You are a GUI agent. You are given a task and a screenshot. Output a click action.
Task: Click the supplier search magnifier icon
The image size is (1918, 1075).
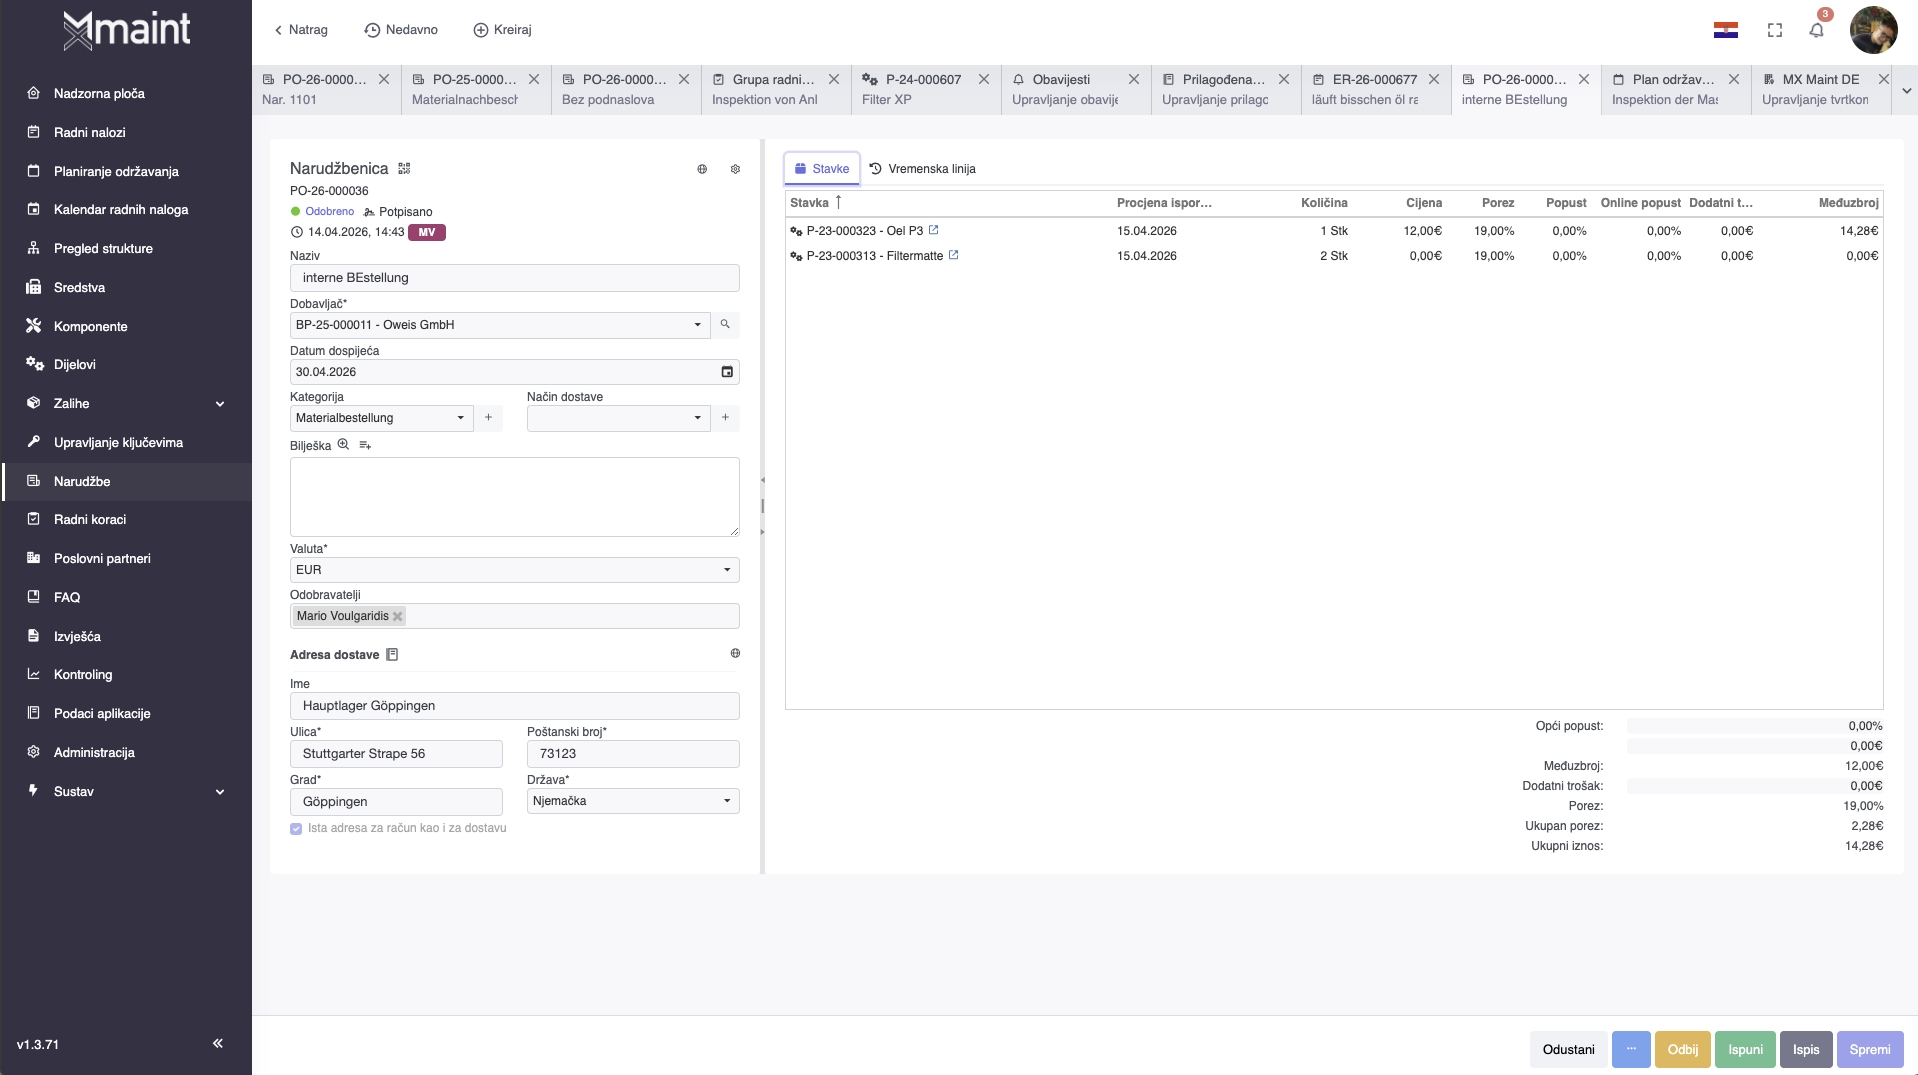click(725, 324)
